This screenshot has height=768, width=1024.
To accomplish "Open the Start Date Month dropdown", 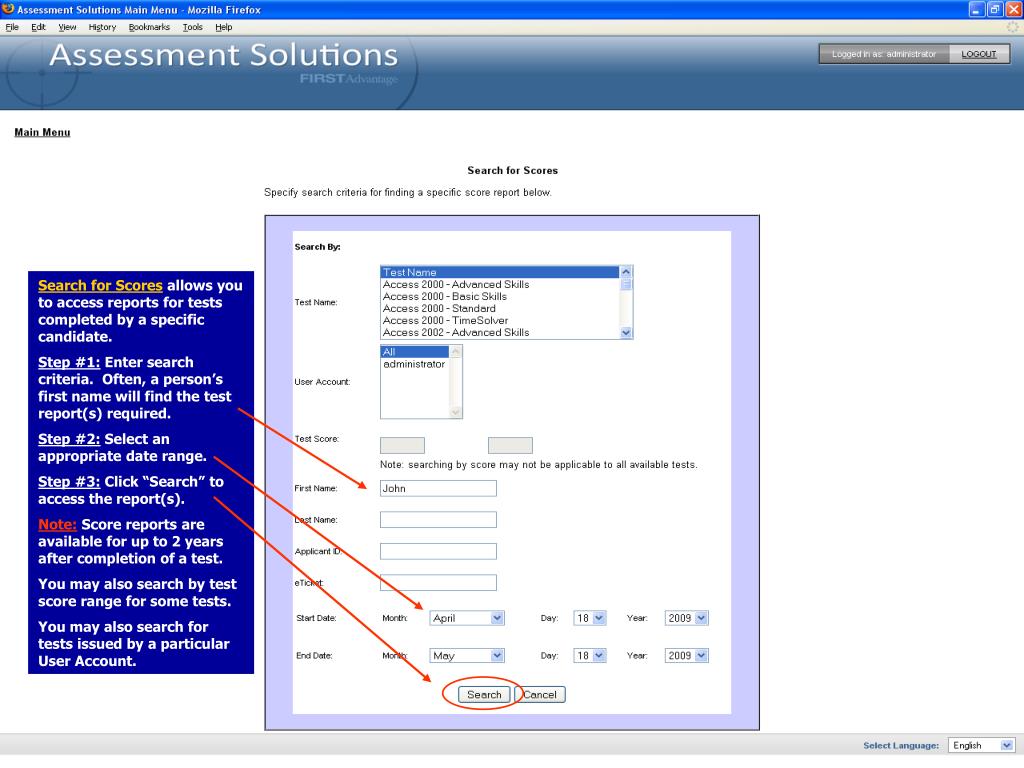I will tap(467, 618).
